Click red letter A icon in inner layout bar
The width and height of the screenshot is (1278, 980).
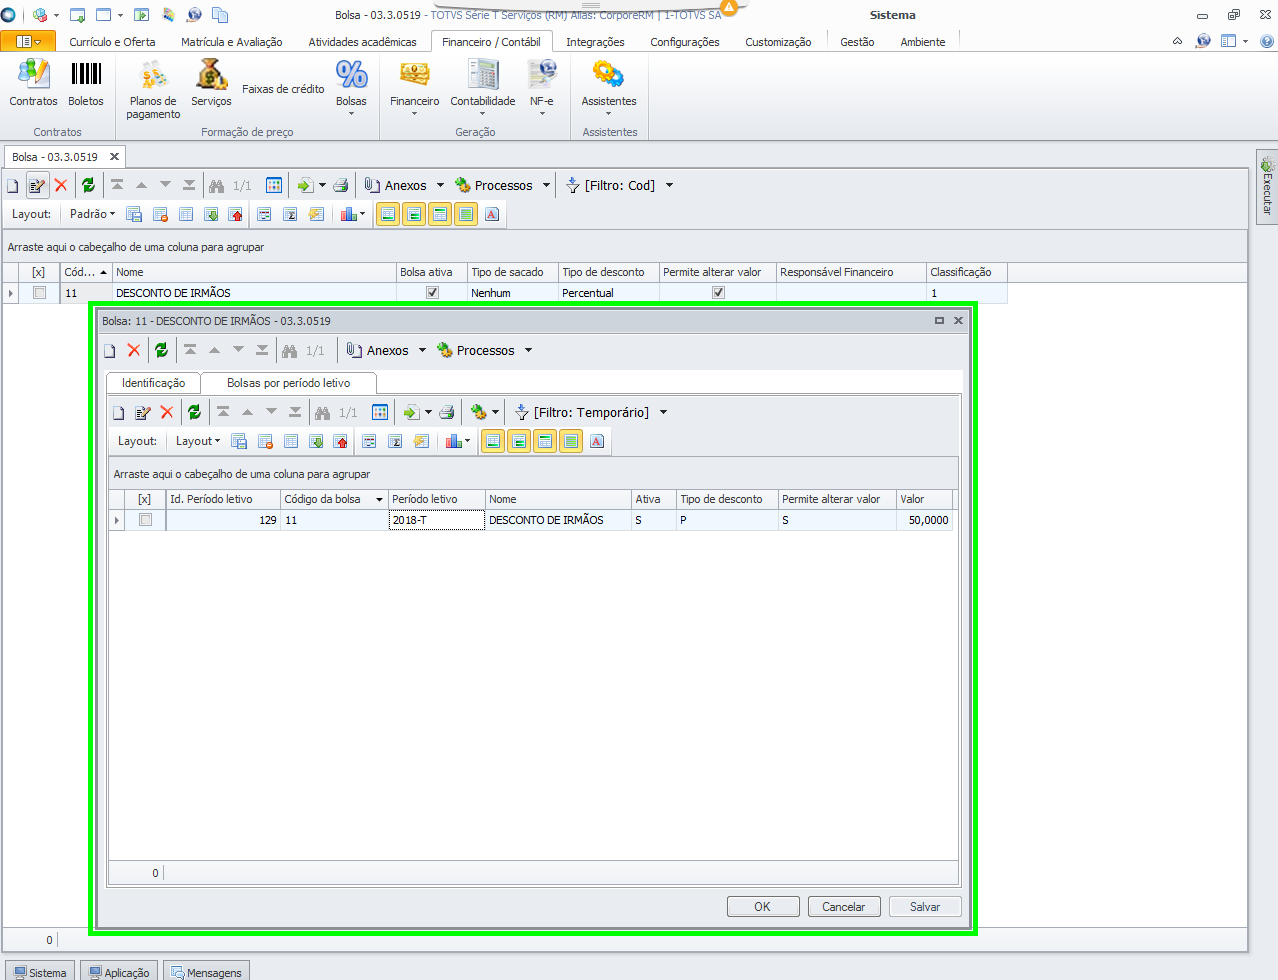(597, 441)
